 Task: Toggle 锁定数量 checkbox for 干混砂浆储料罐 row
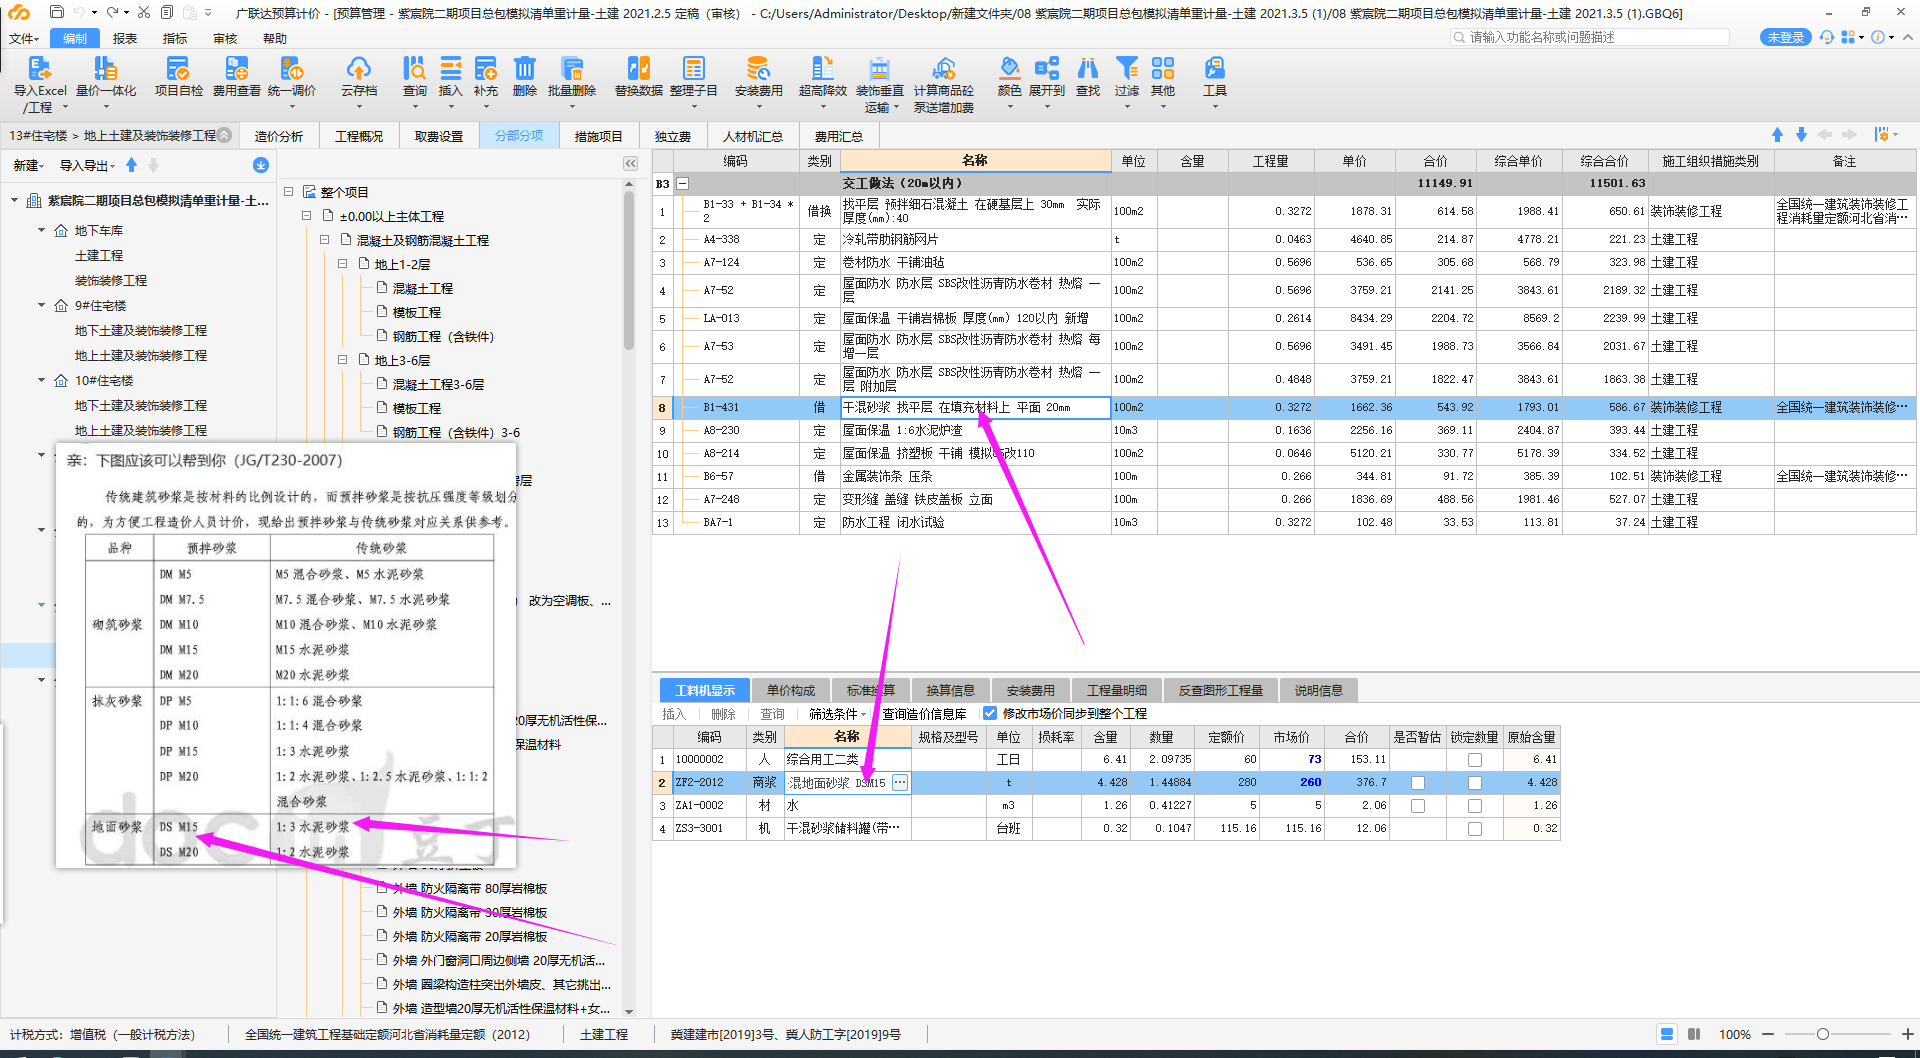(x=1474, y=829)
